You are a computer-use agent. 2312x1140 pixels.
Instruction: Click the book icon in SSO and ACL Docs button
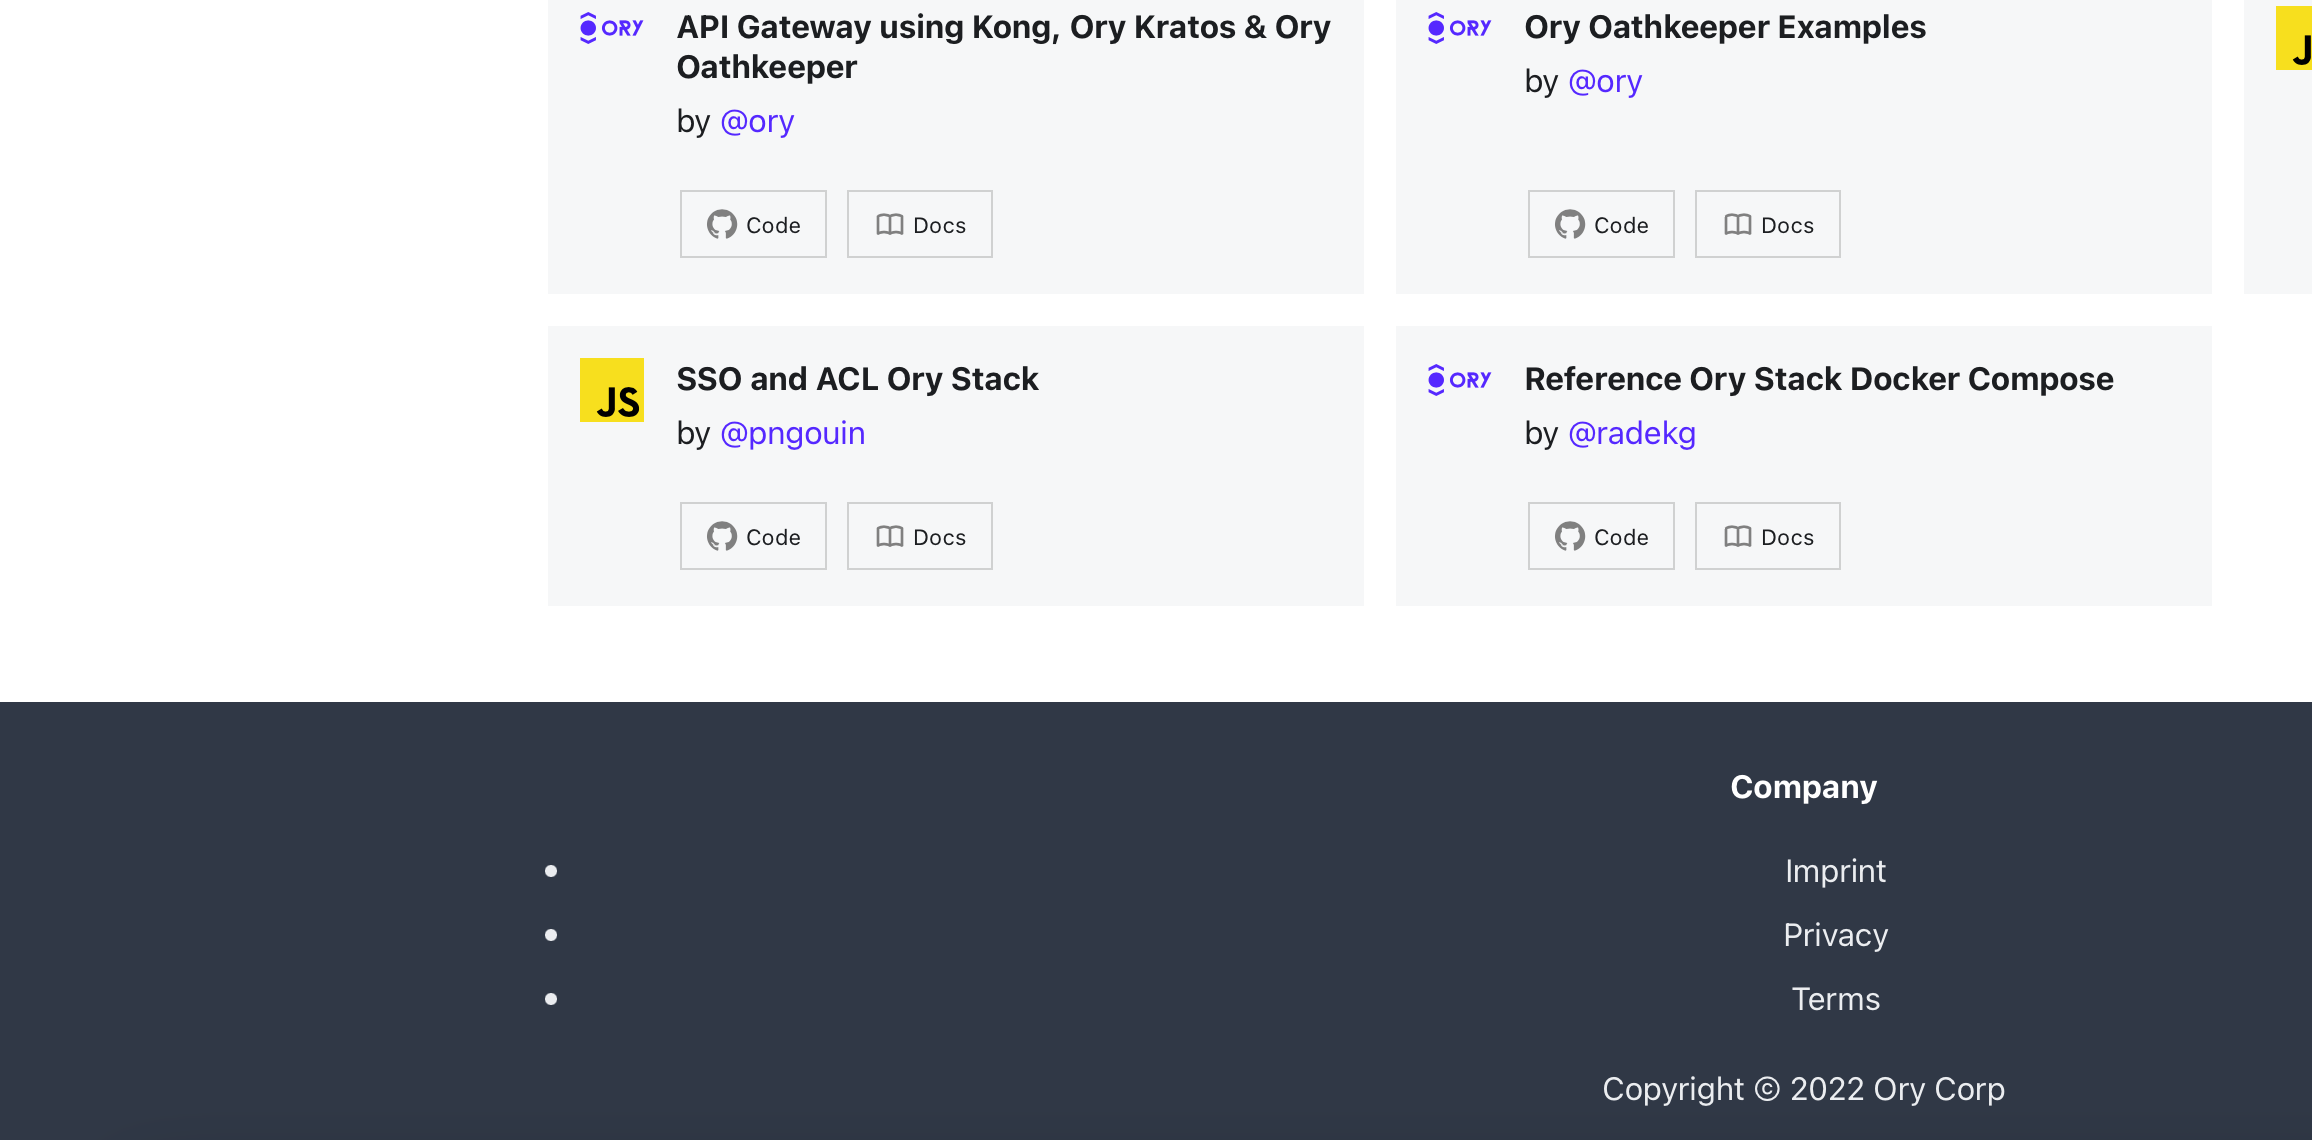pos(888,536)
